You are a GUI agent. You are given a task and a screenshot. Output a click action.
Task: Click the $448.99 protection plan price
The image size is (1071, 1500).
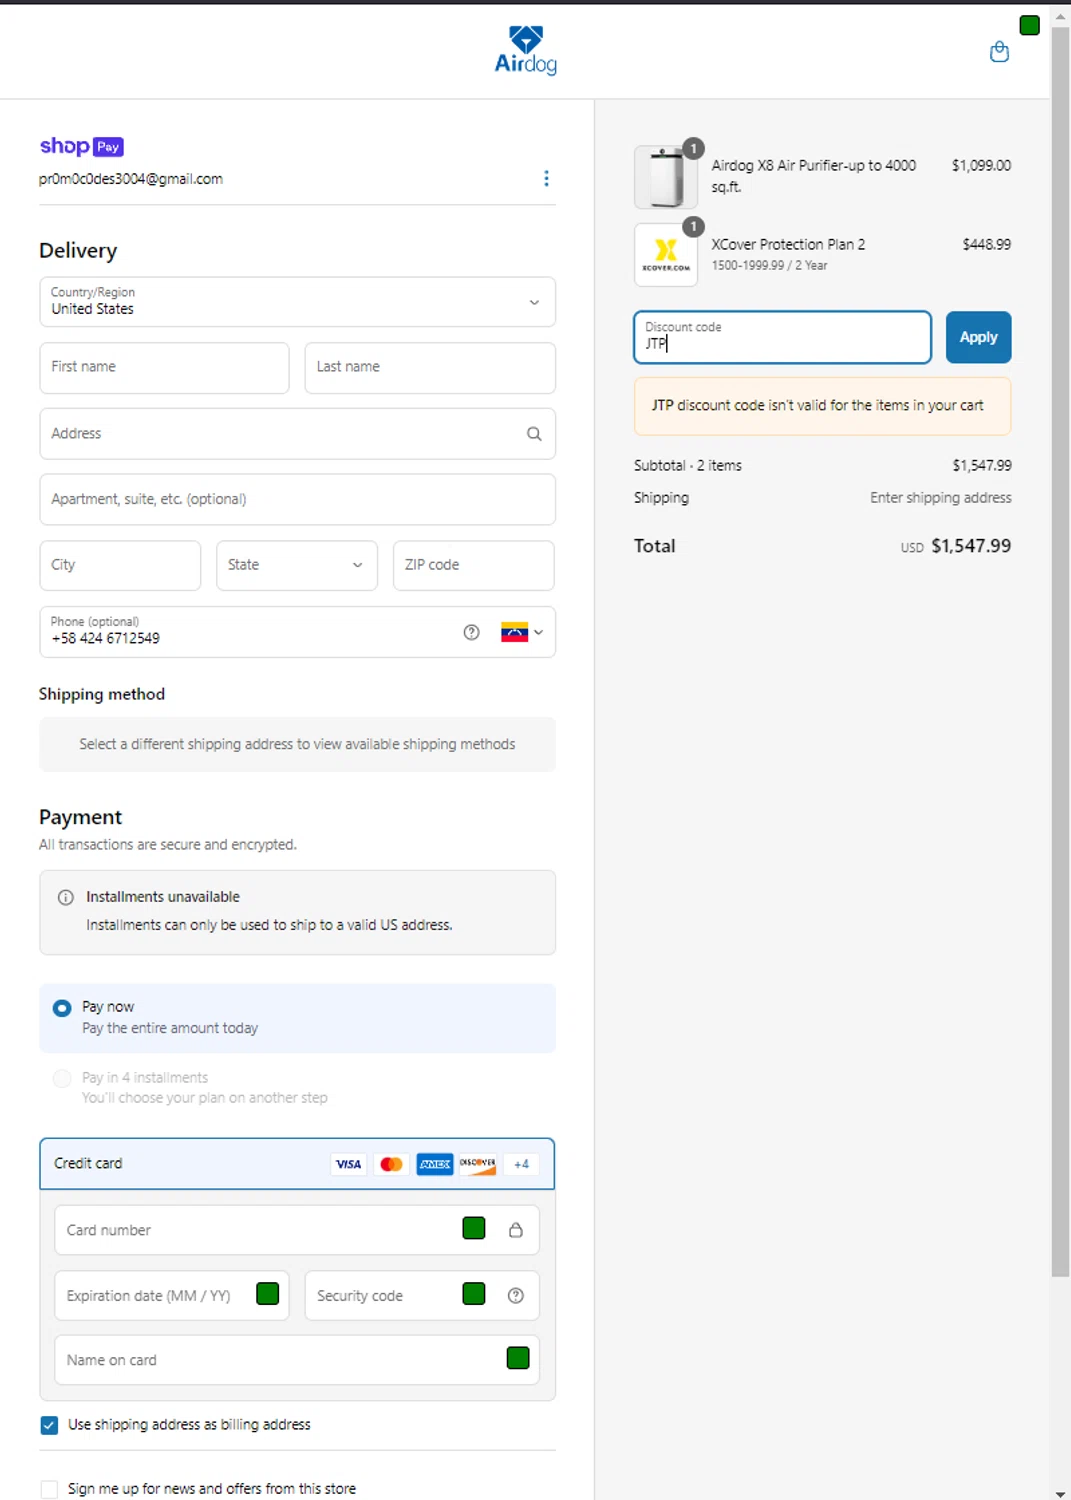coord(987,245)
